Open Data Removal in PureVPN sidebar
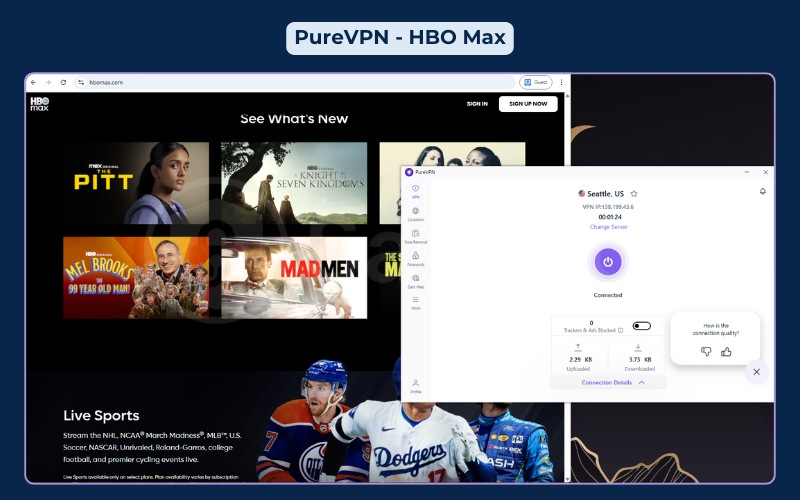800x500 pixels. click(415, 237)
